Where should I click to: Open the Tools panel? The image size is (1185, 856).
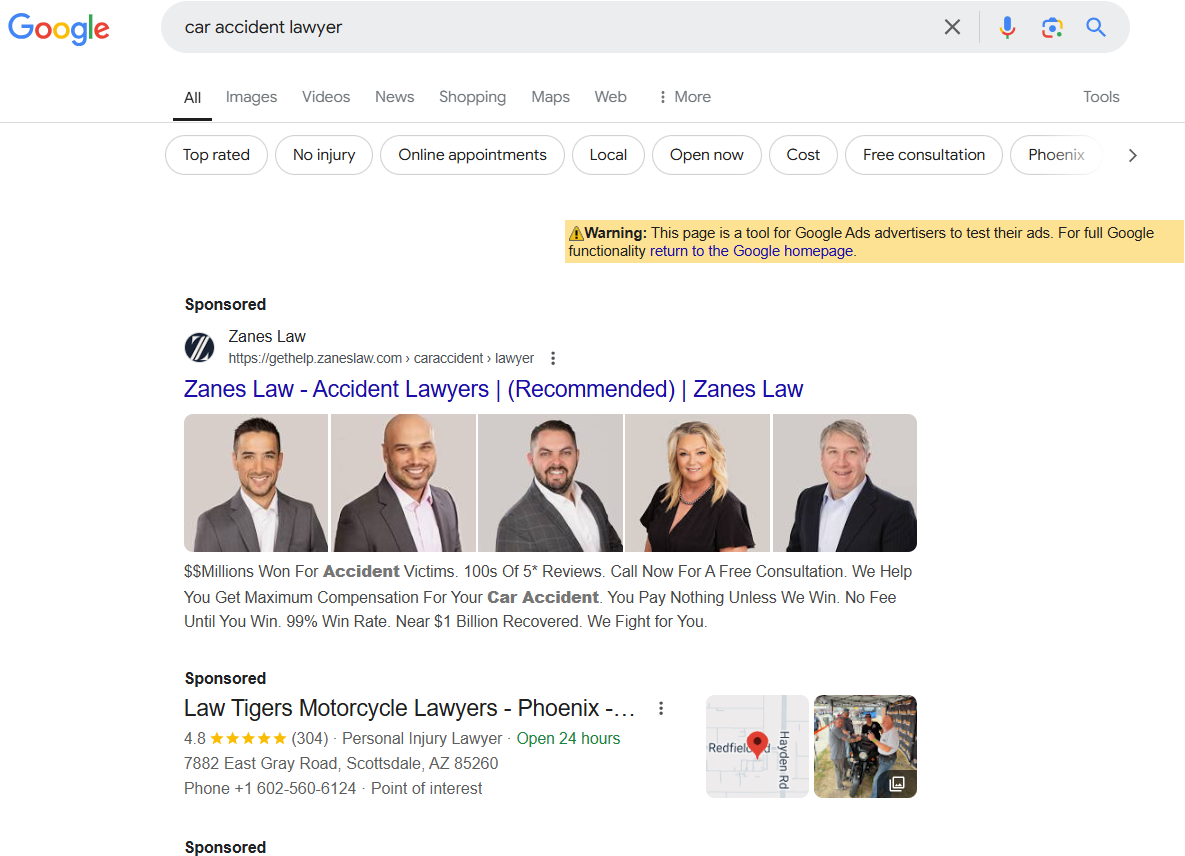[x=1101, y=96]
